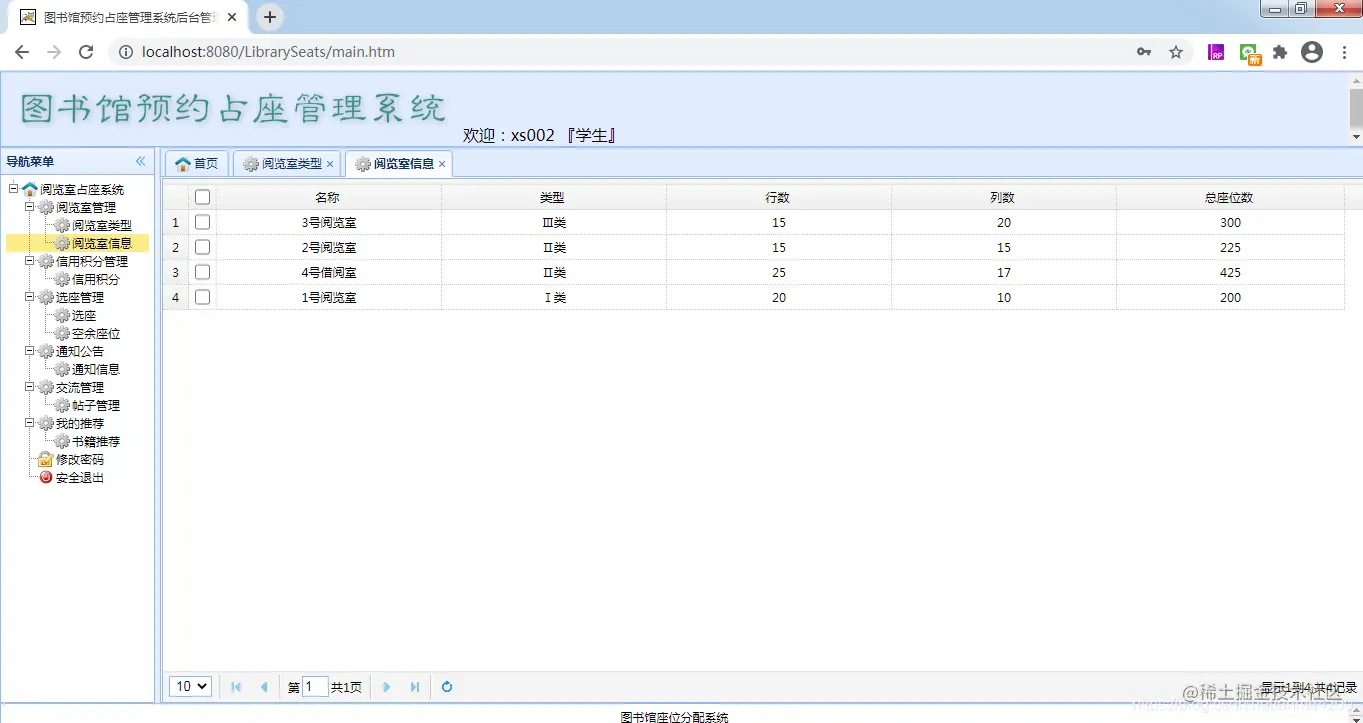
Task: Click the gear icon beside 书籍推荐
Action: tap(62, 442)
